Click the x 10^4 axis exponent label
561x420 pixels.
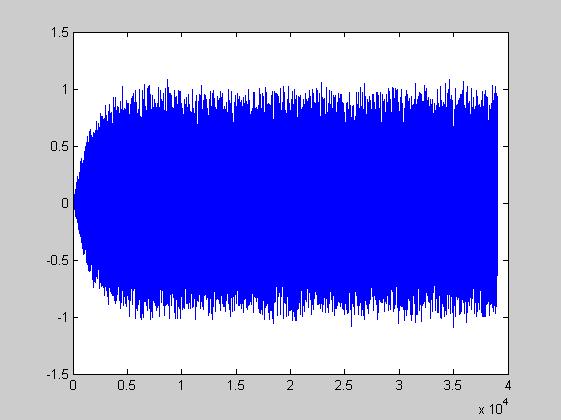click(493, 407)
